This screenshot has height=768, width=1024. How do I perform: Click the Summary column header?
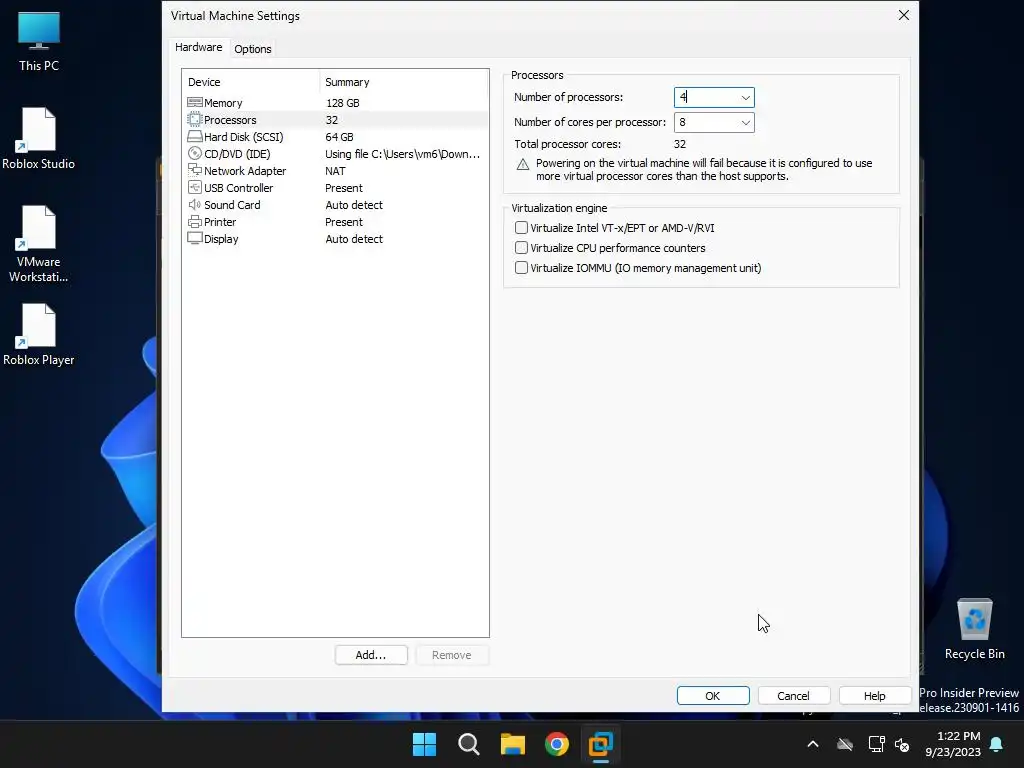point(404,82)
